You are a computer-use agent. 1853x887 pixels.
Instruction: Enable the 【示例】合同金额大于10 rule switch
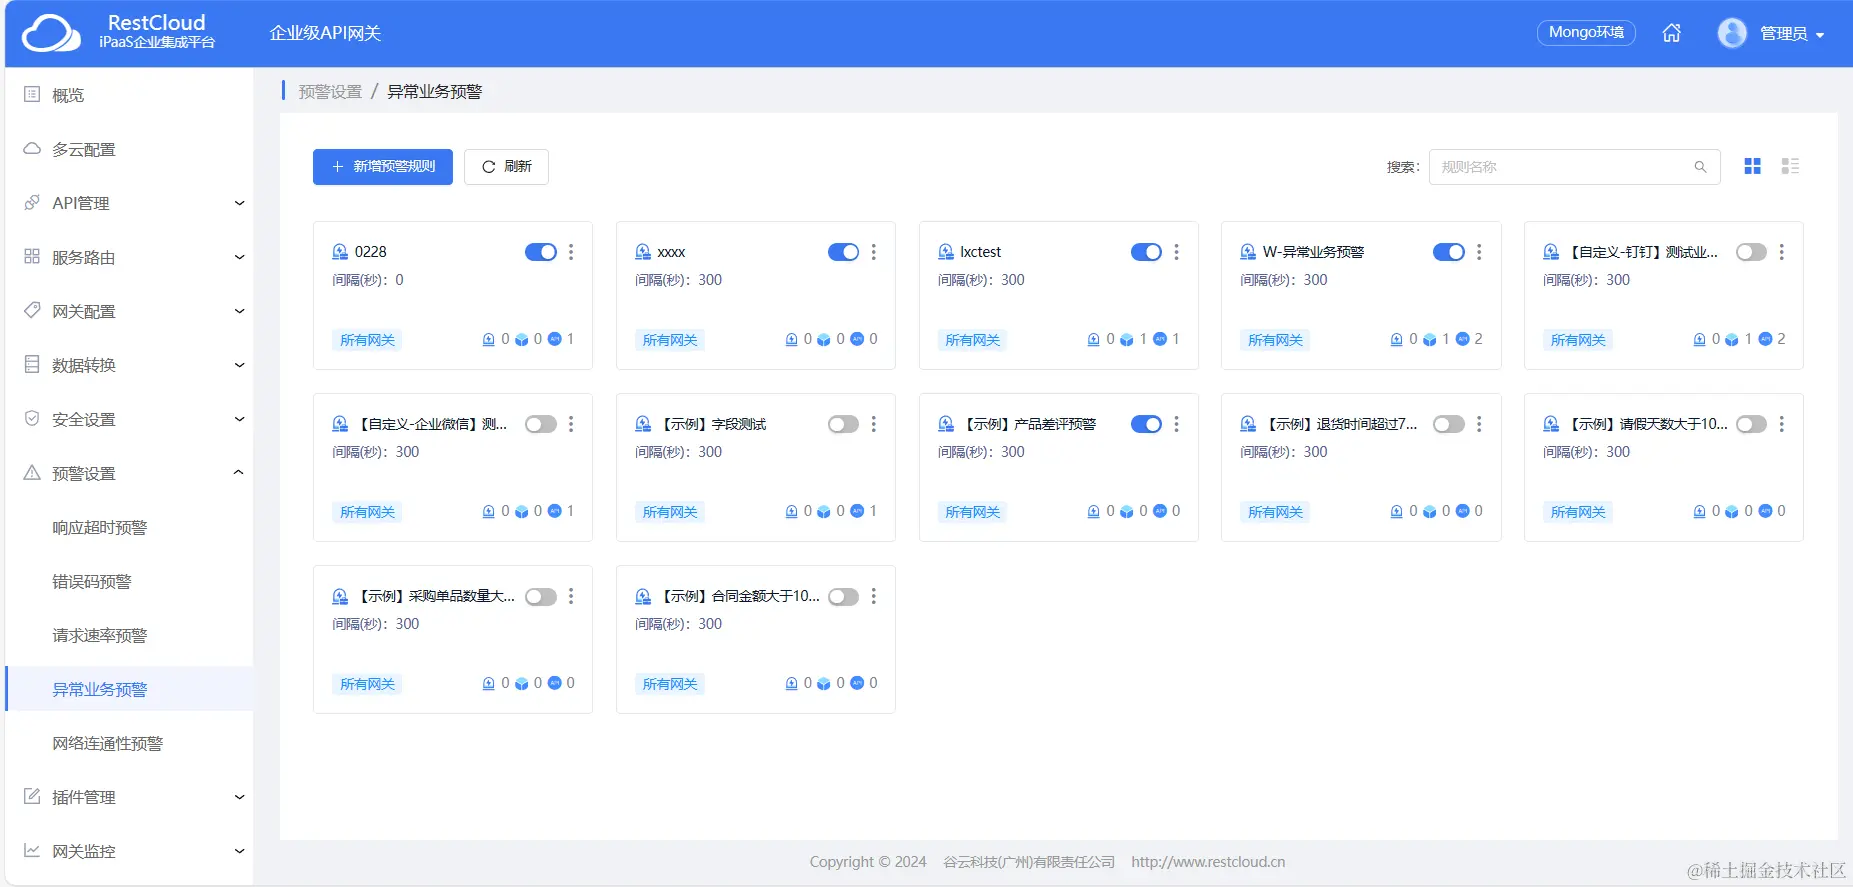[844, 596]
